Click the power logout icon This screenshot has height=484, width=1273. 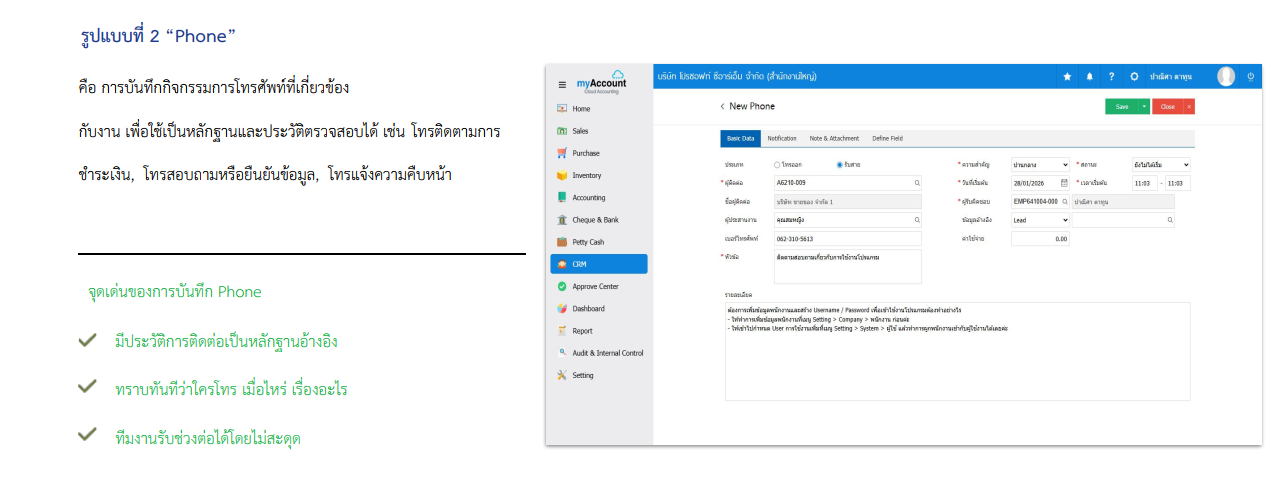tap(1251, 76)
